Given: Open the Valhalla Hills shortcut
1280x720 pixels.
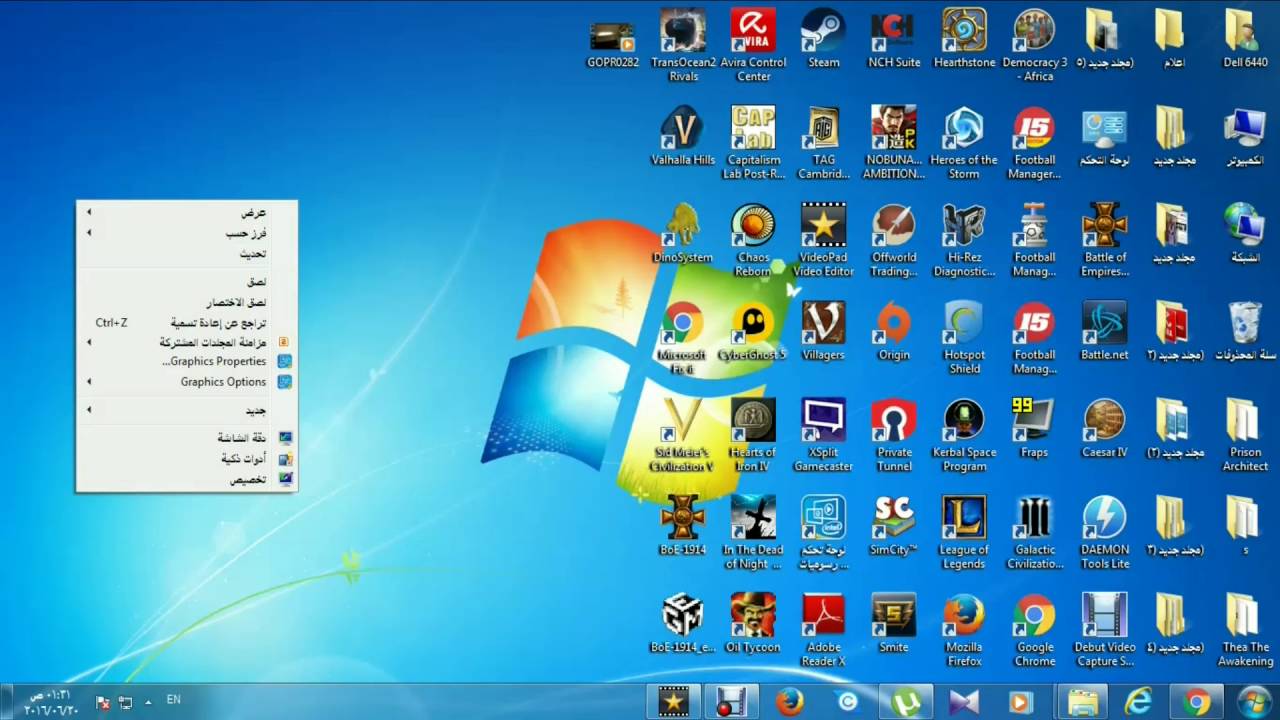Looking at the screenshot, I should (683, 137).
